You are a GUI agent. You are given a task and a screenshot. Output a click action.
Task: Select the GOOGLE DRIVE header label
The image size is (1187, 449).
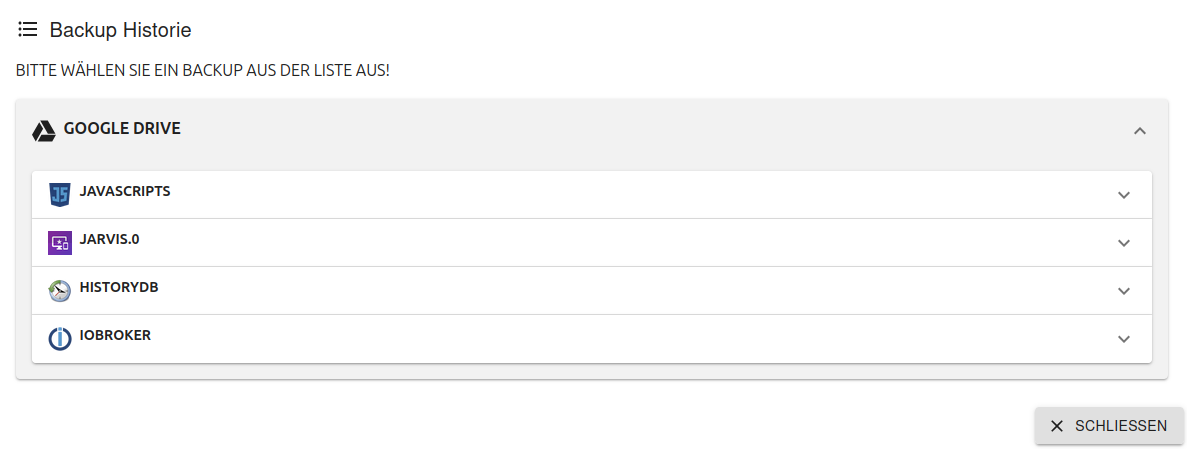(122, 129)
